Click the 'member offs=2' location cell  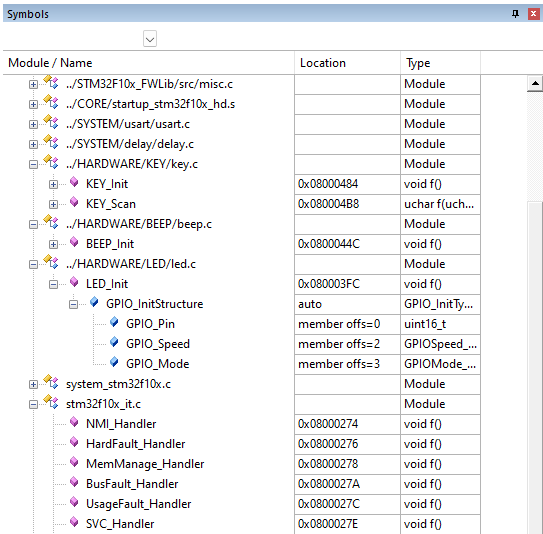tap(347, 344)
